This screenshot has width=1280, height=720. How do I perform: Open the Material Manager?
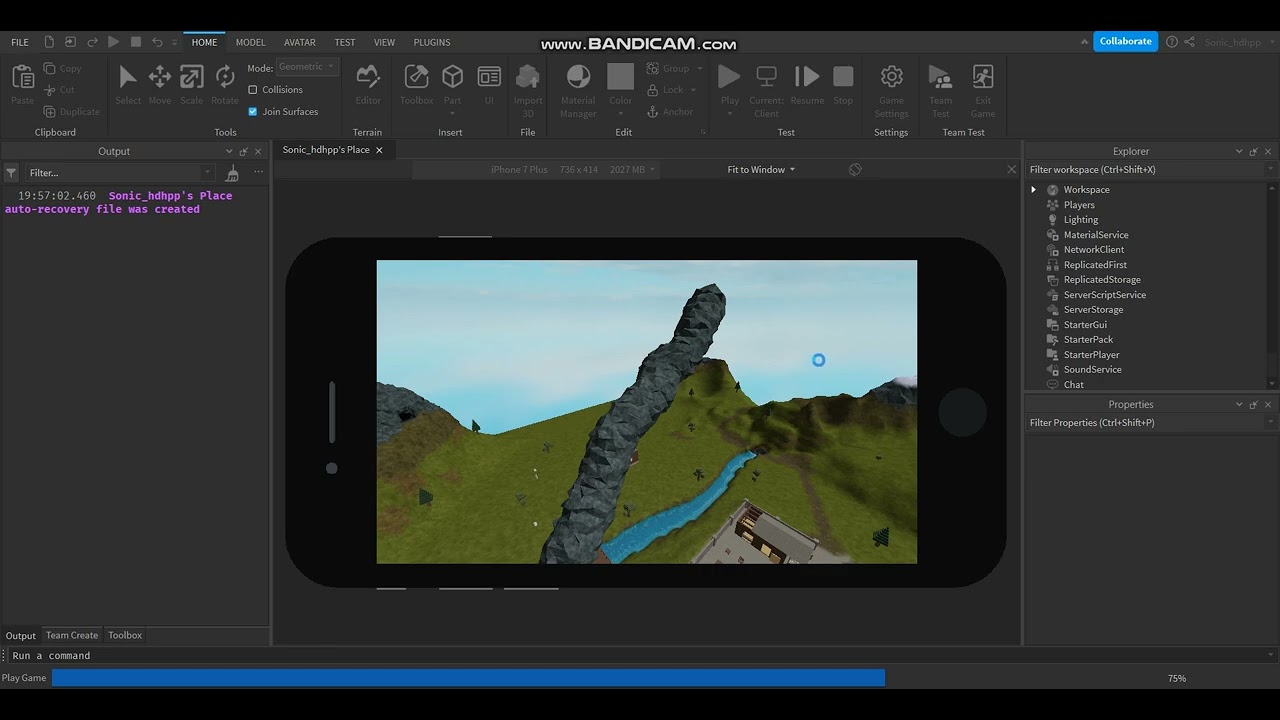[x=578, y=77]
